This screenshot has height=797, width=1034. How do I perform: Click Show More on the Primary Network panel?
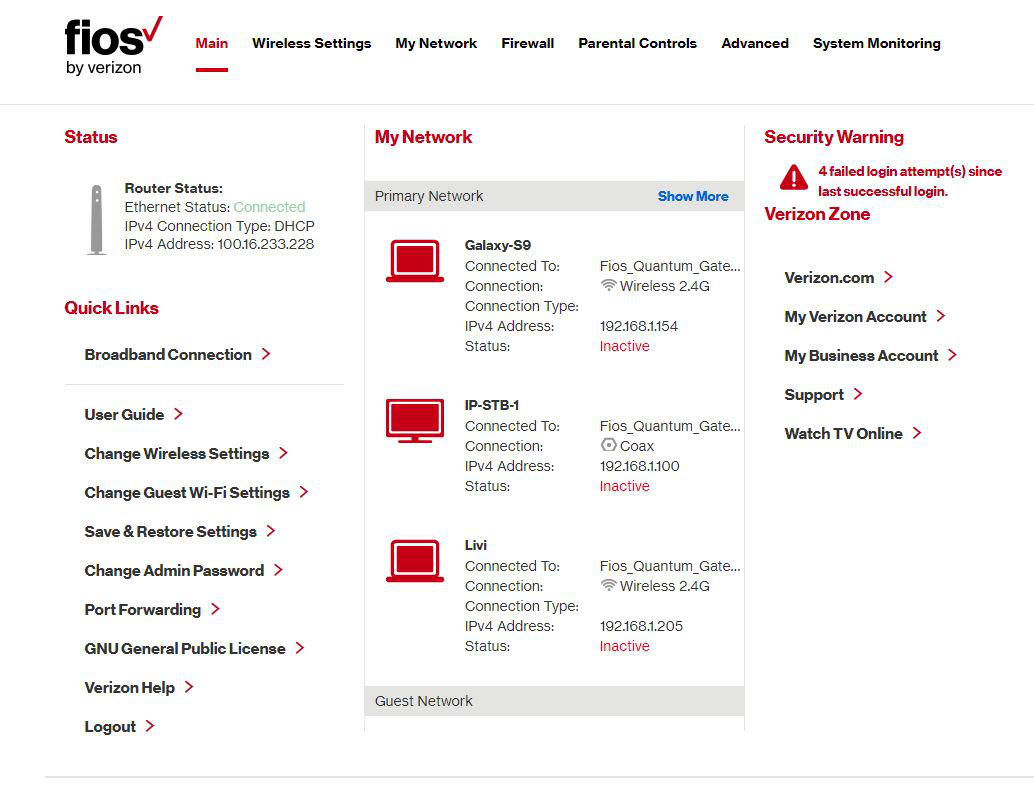[693, 196]
